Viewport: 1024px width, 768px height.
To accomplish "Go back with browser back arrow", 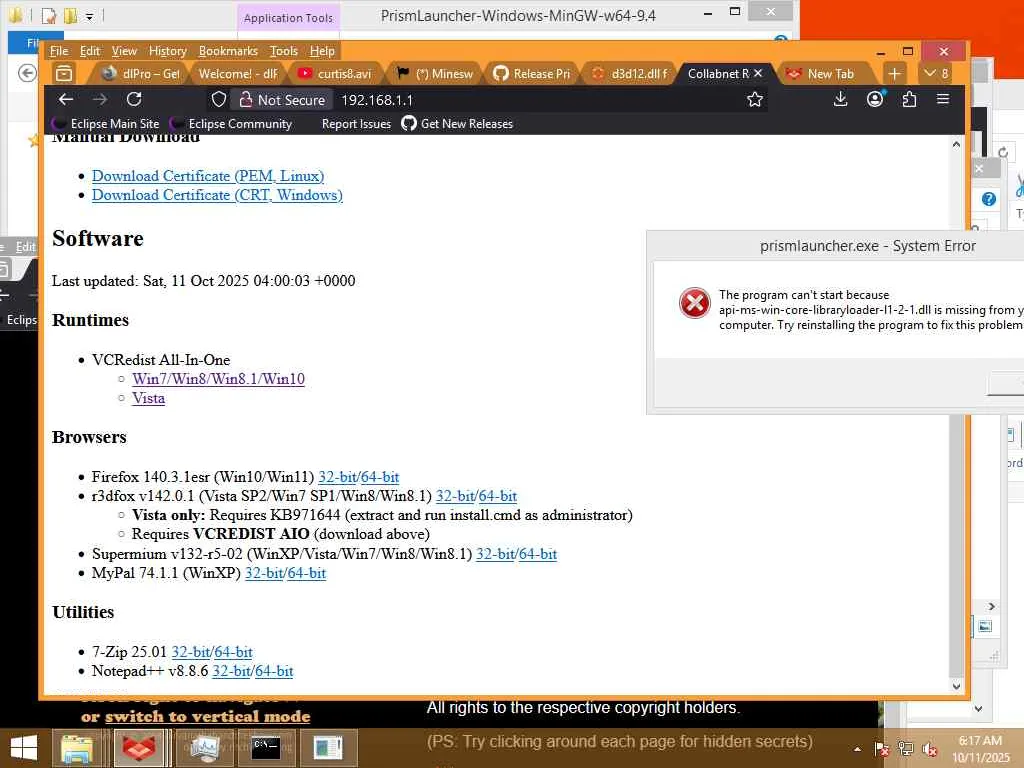I will click(x=66, y=99).
